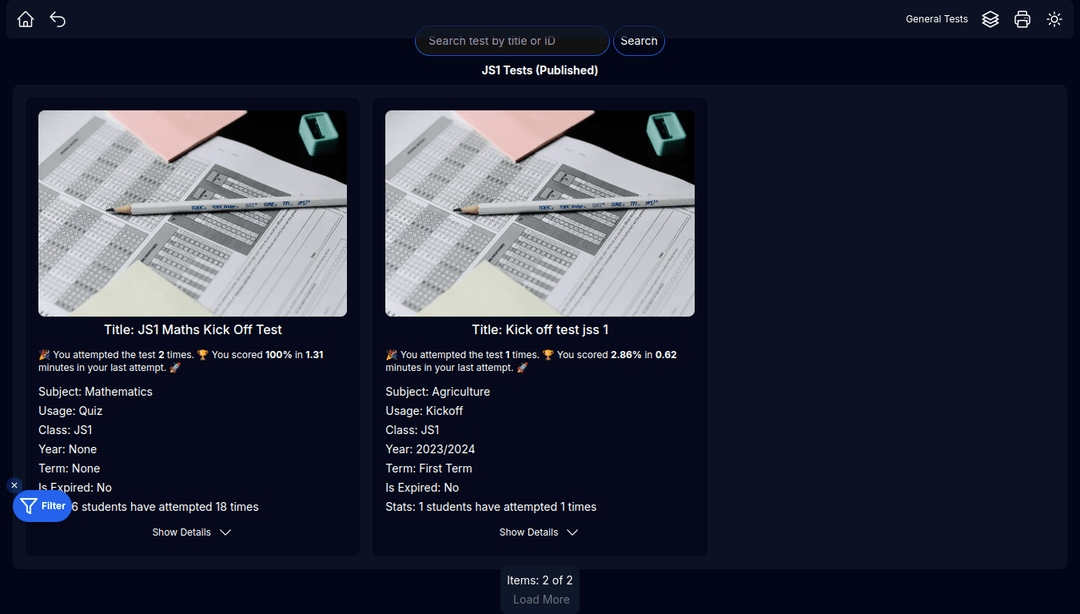Toggle the light/dark theme sun icon
The image size is (1080, 614).
(1054, 19)
